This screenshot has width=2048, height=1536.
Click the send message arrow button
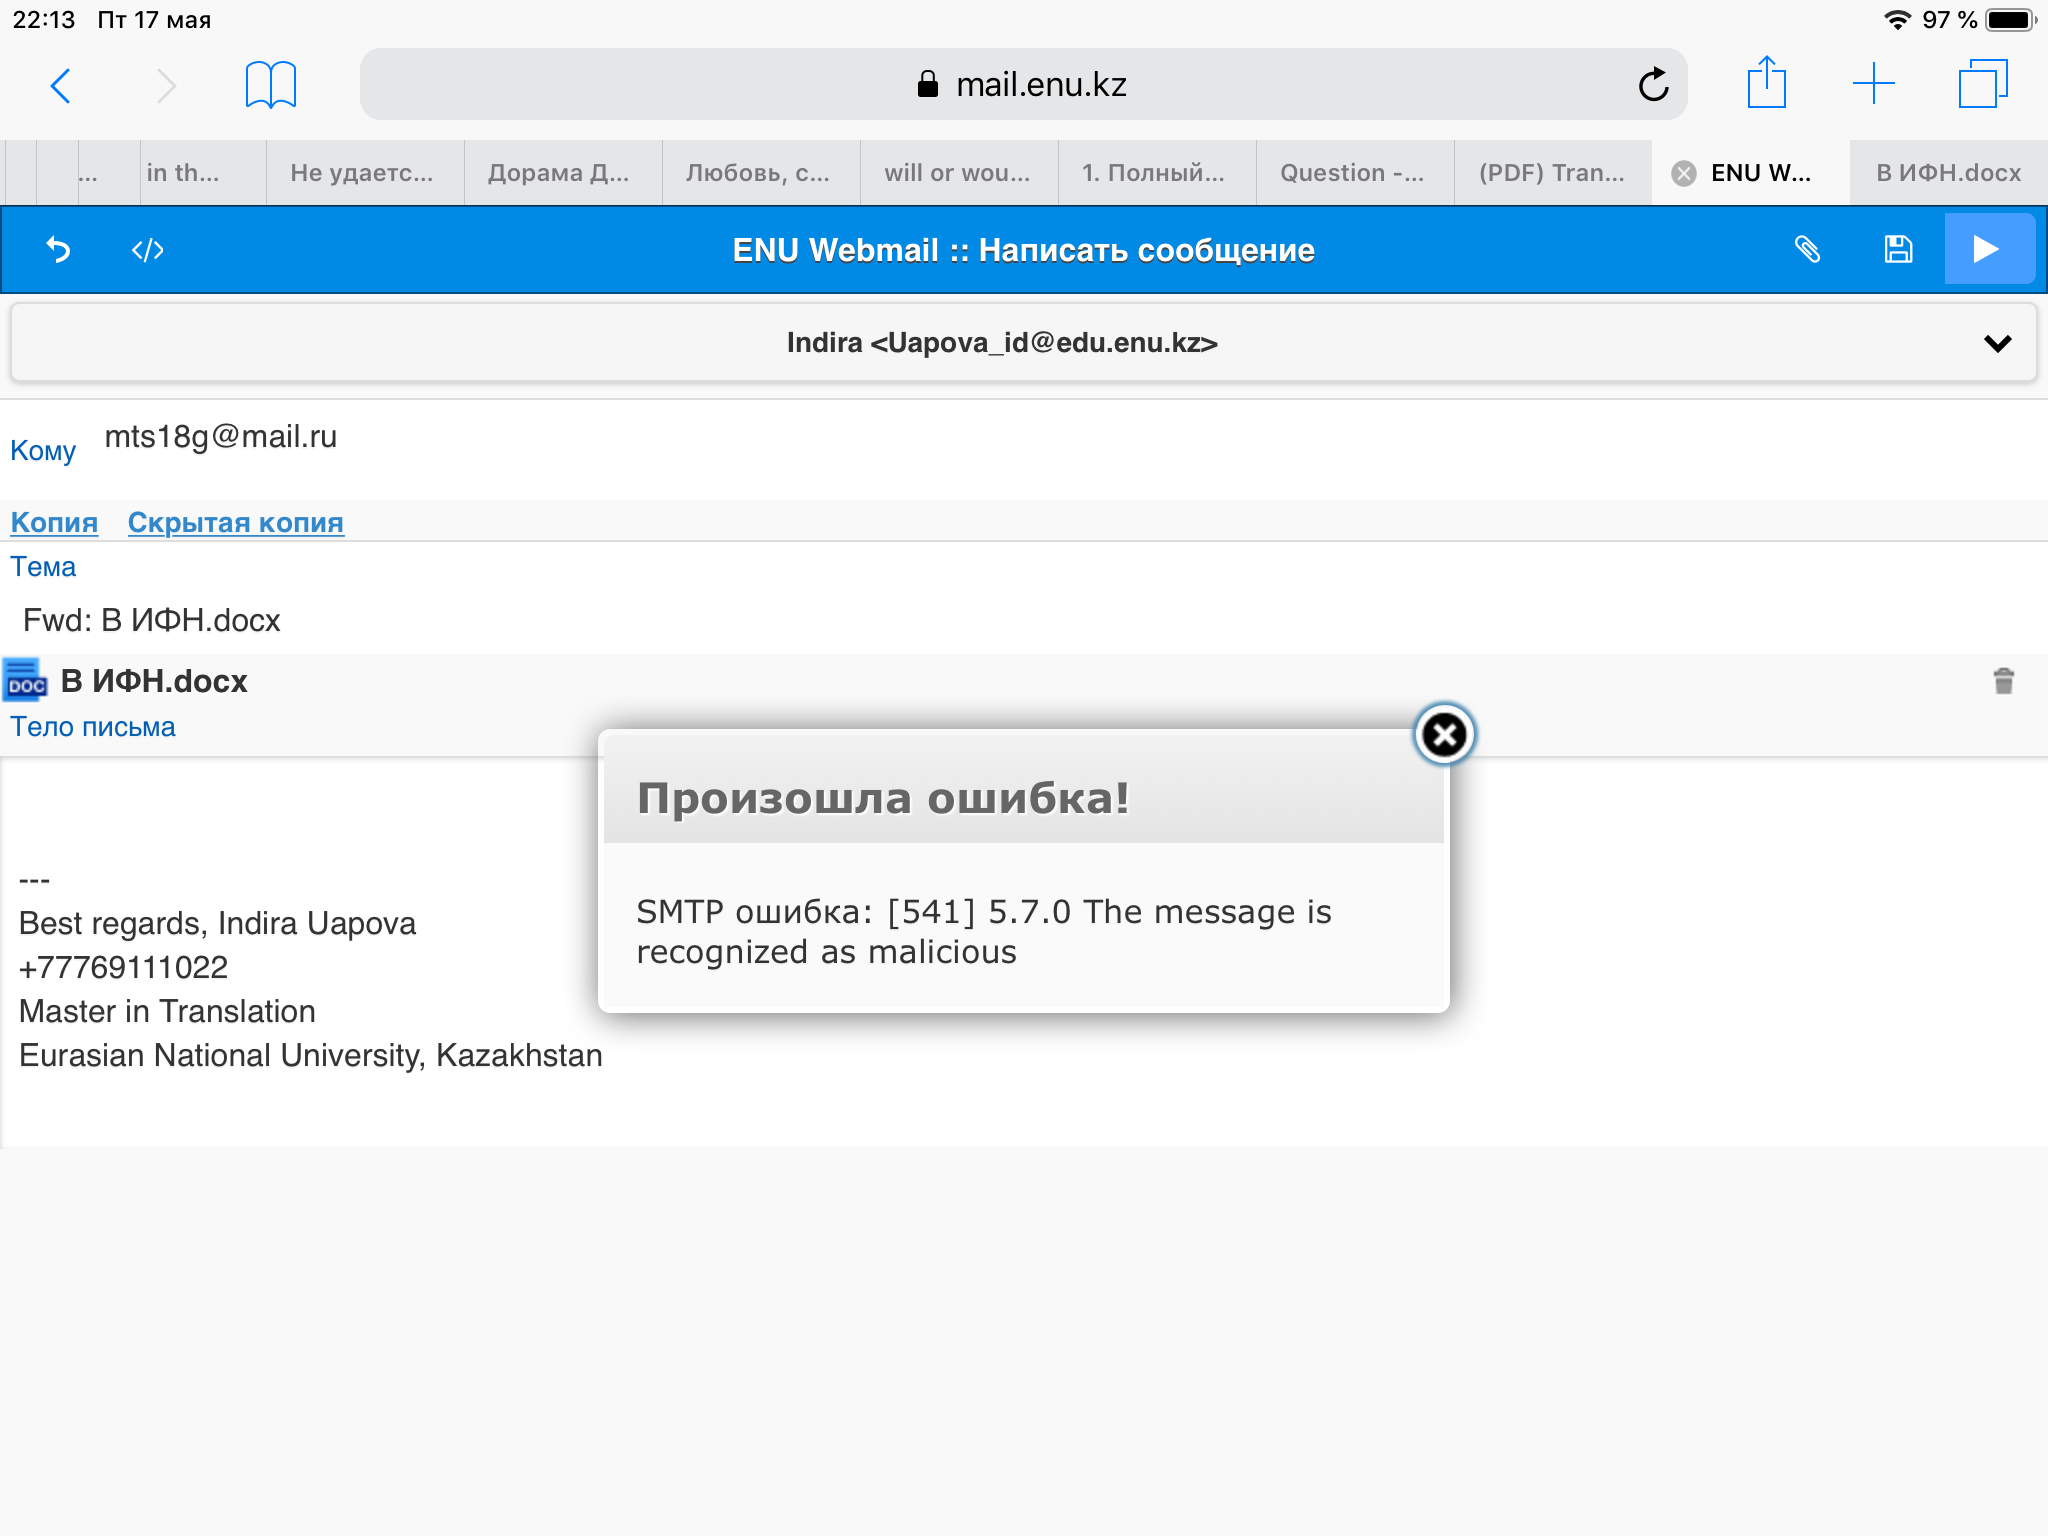click(1987, 249)
